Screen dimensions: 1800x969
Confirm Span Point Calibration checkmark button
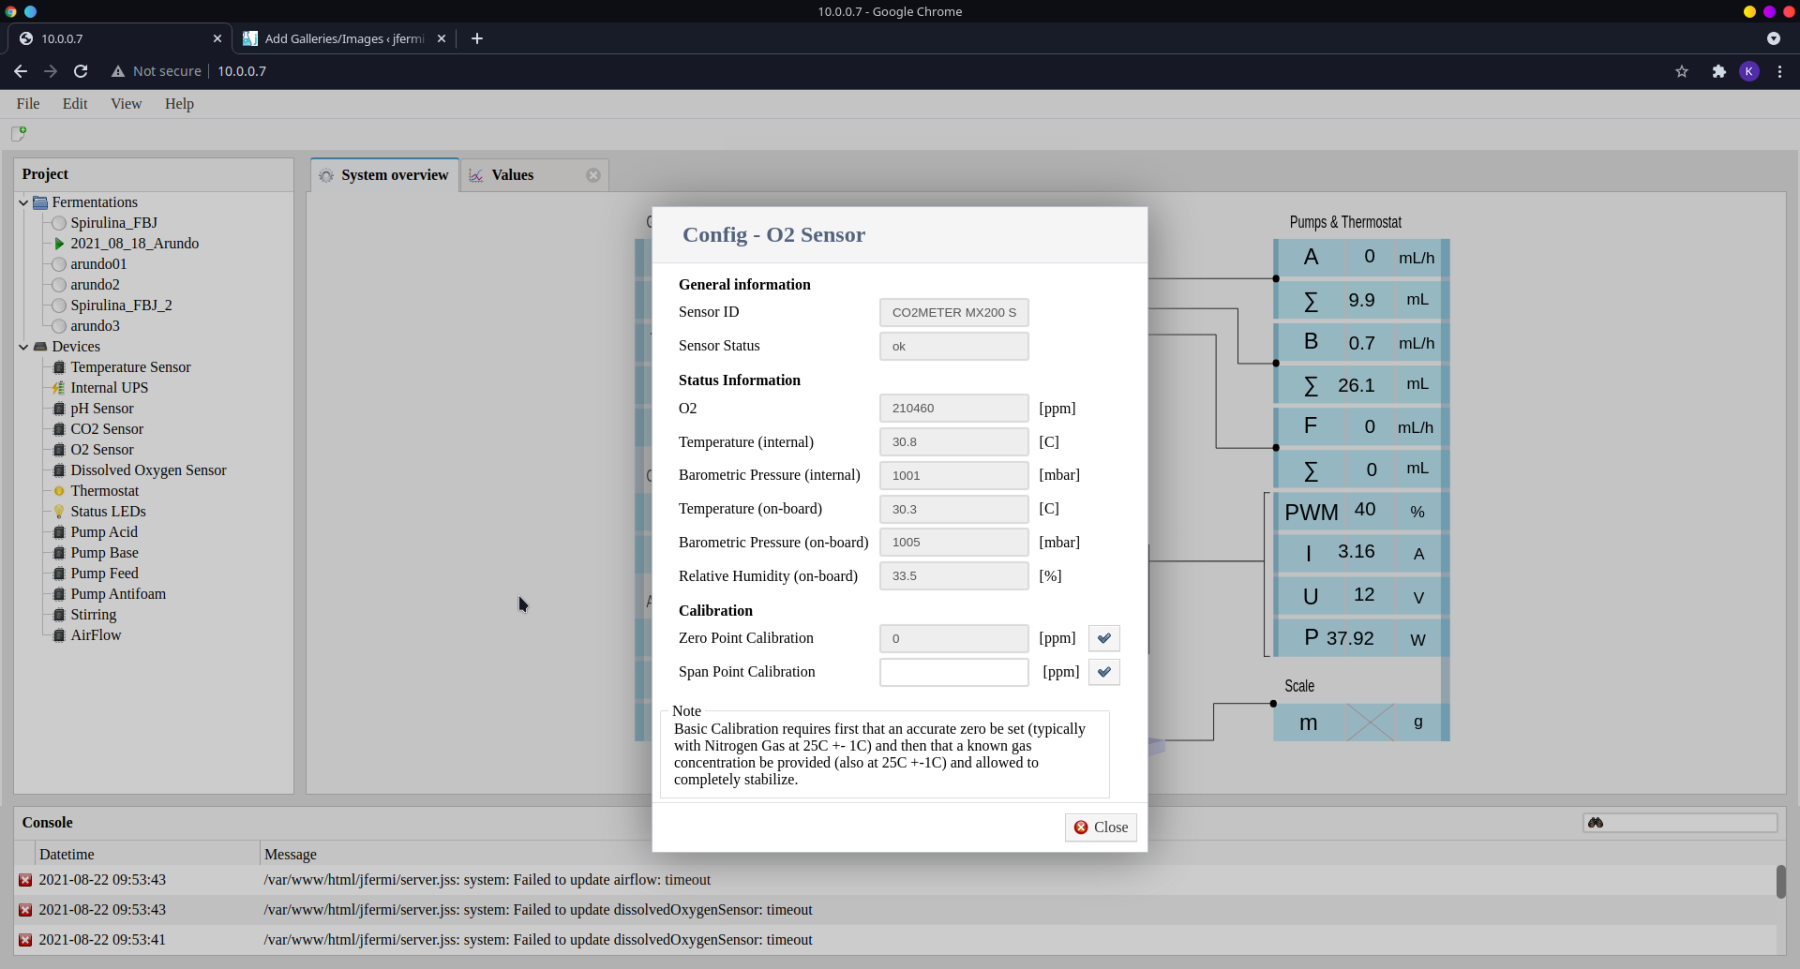[x=1104, y=672]
